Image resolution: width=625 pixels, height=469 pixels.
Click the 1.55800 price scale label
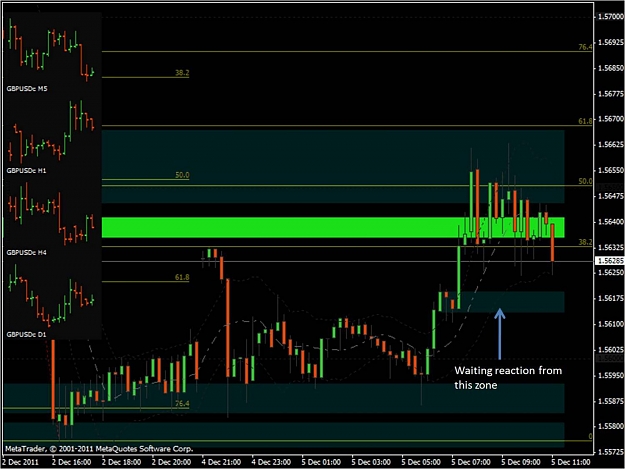click(x=611, y=426)
